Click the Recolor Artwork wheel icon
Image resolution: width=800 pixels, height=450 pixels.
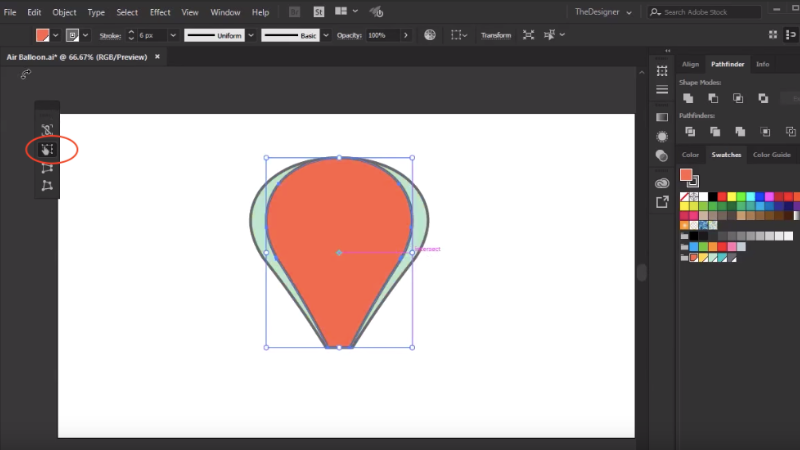point(430,35)
